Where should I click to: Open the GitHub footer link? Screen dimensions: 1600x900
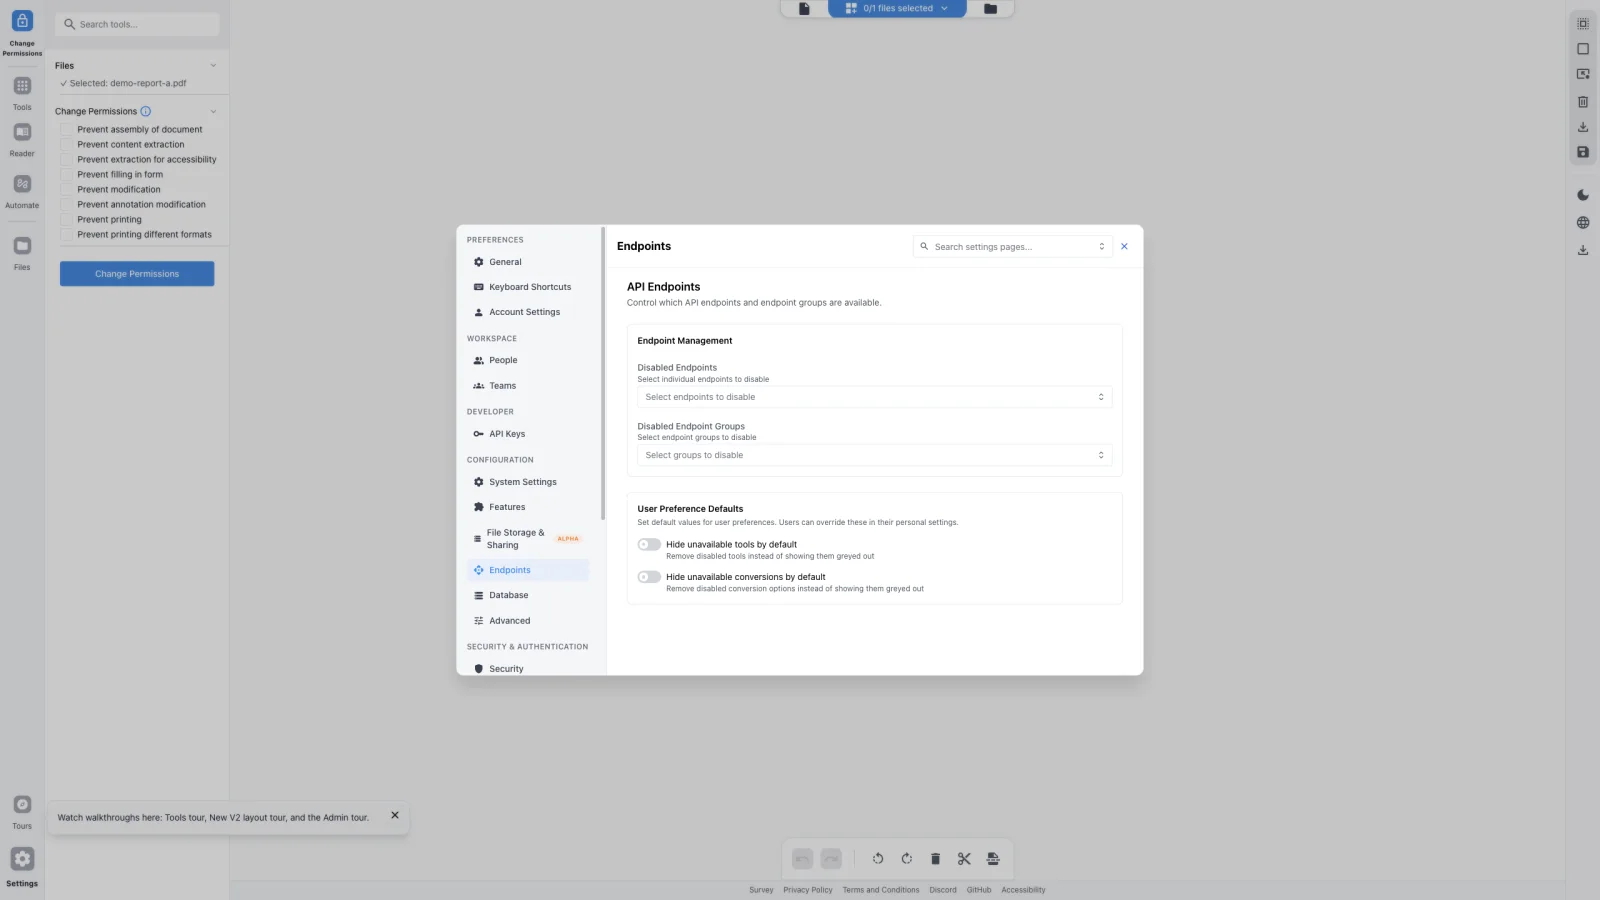[979, 890]
